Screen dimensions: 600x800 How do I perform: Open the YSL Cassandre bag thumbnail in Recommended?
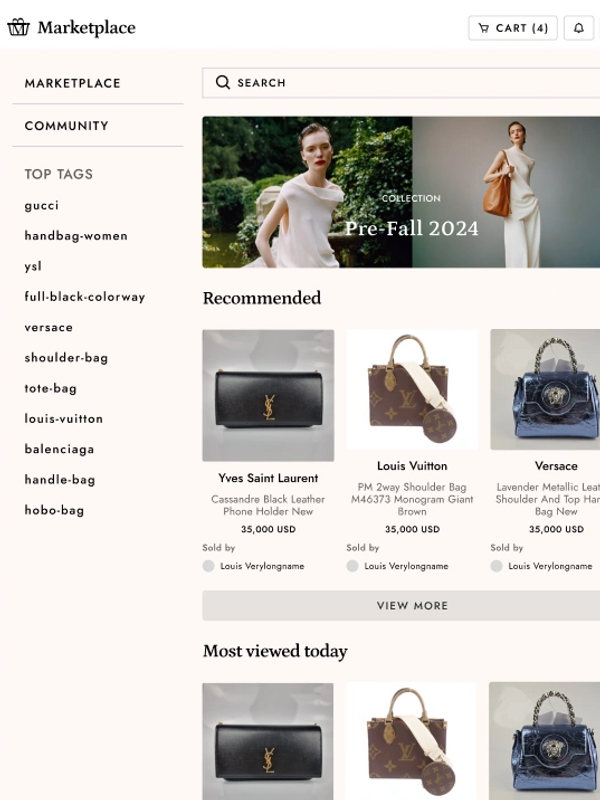click(268, 395)
